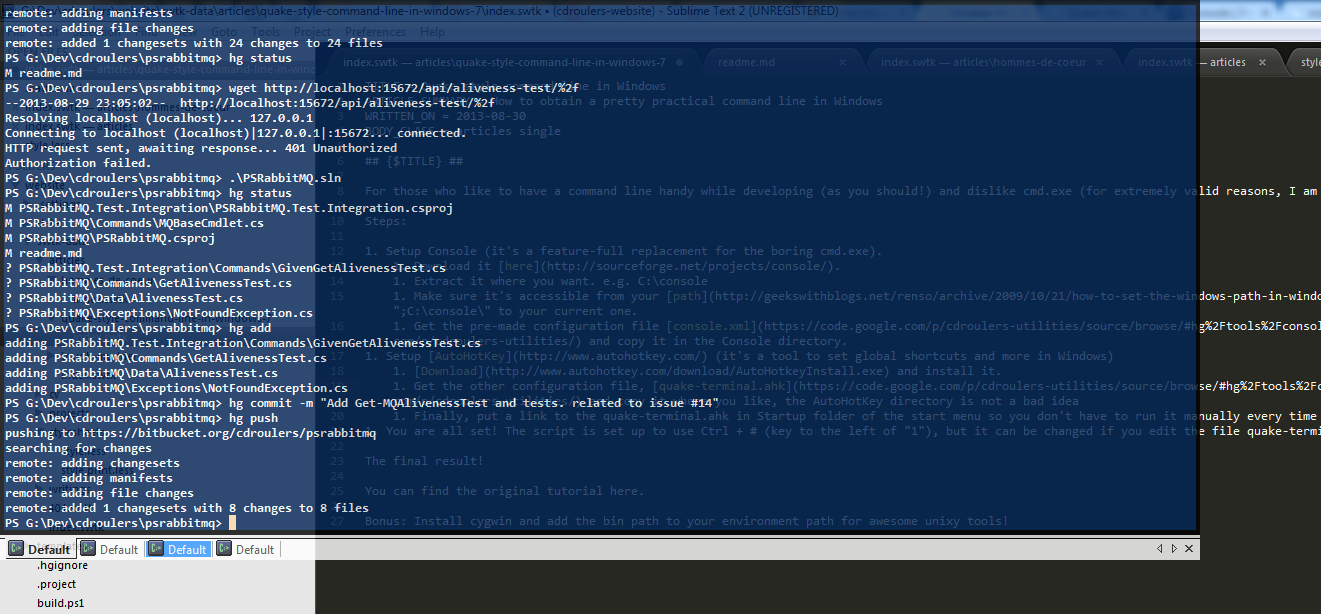Close the active console tab with X
Viewport: 1321px width, 614px height.
1188,549
